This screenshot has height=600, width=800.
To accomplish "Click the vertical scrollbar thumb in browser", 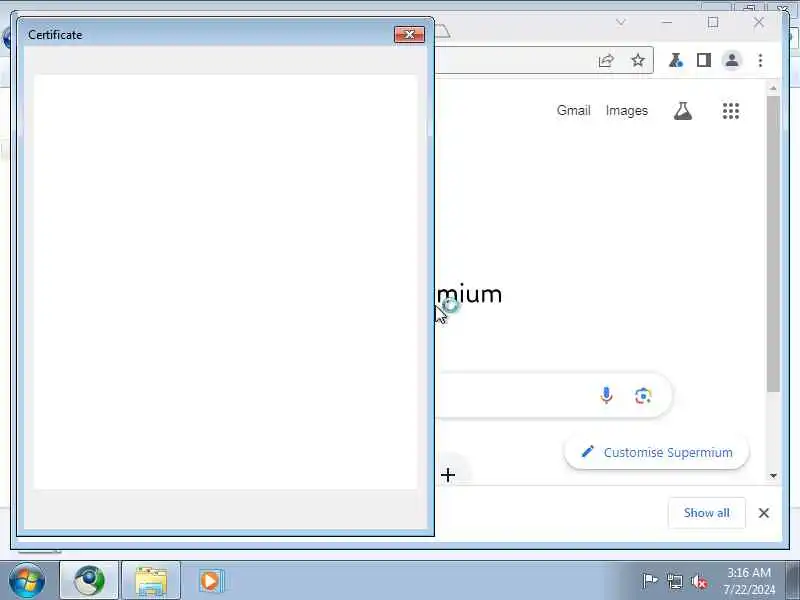I will click(x=773, y=244).
